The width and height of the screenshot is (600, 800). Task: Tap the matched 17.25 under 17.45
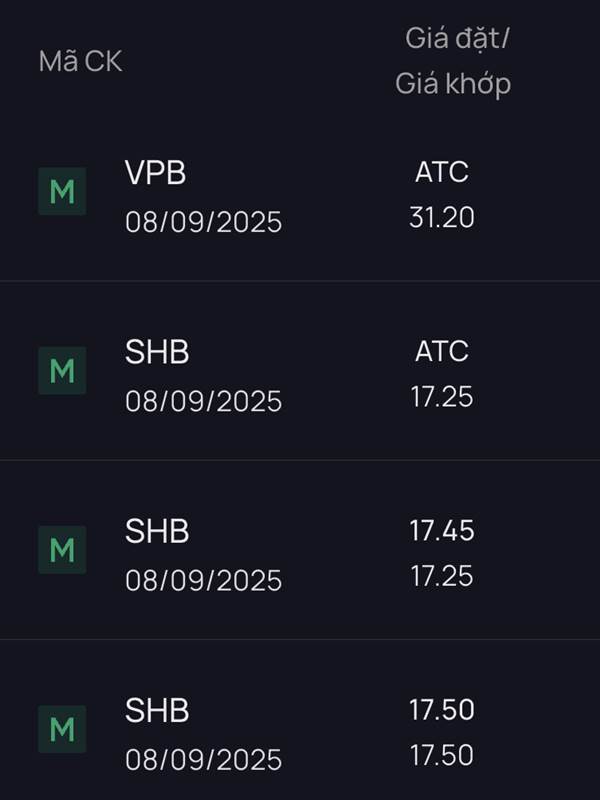442,576
